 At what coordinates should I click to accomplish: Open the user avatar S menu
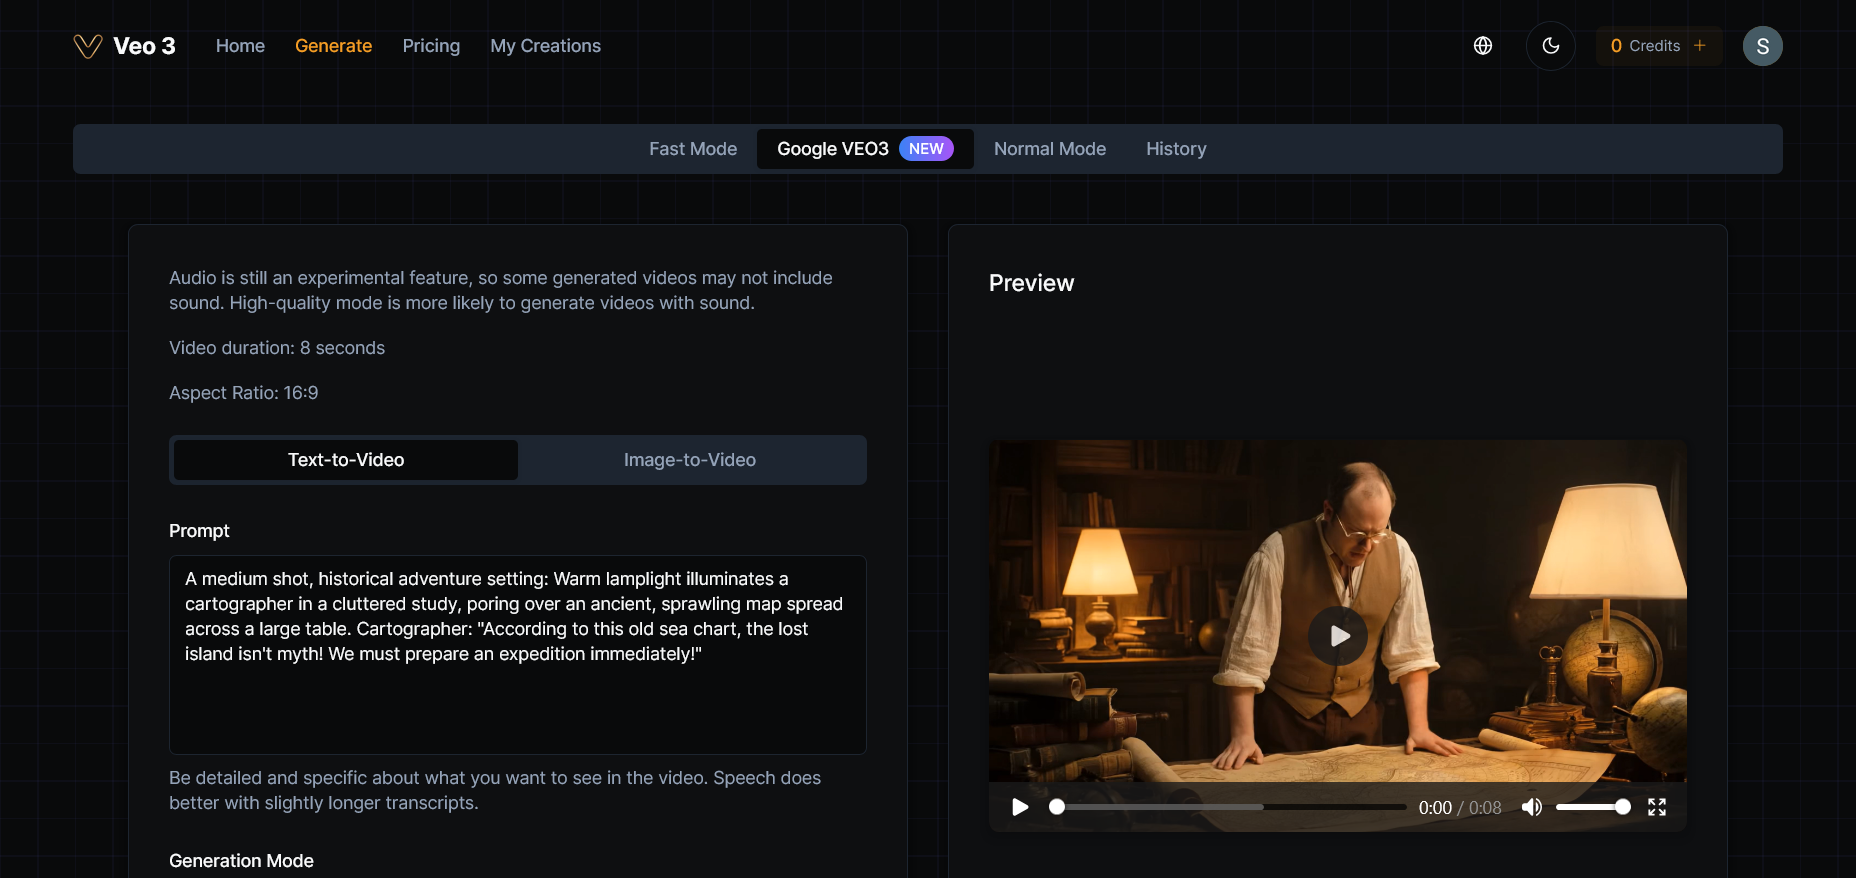click(1763, 46)
